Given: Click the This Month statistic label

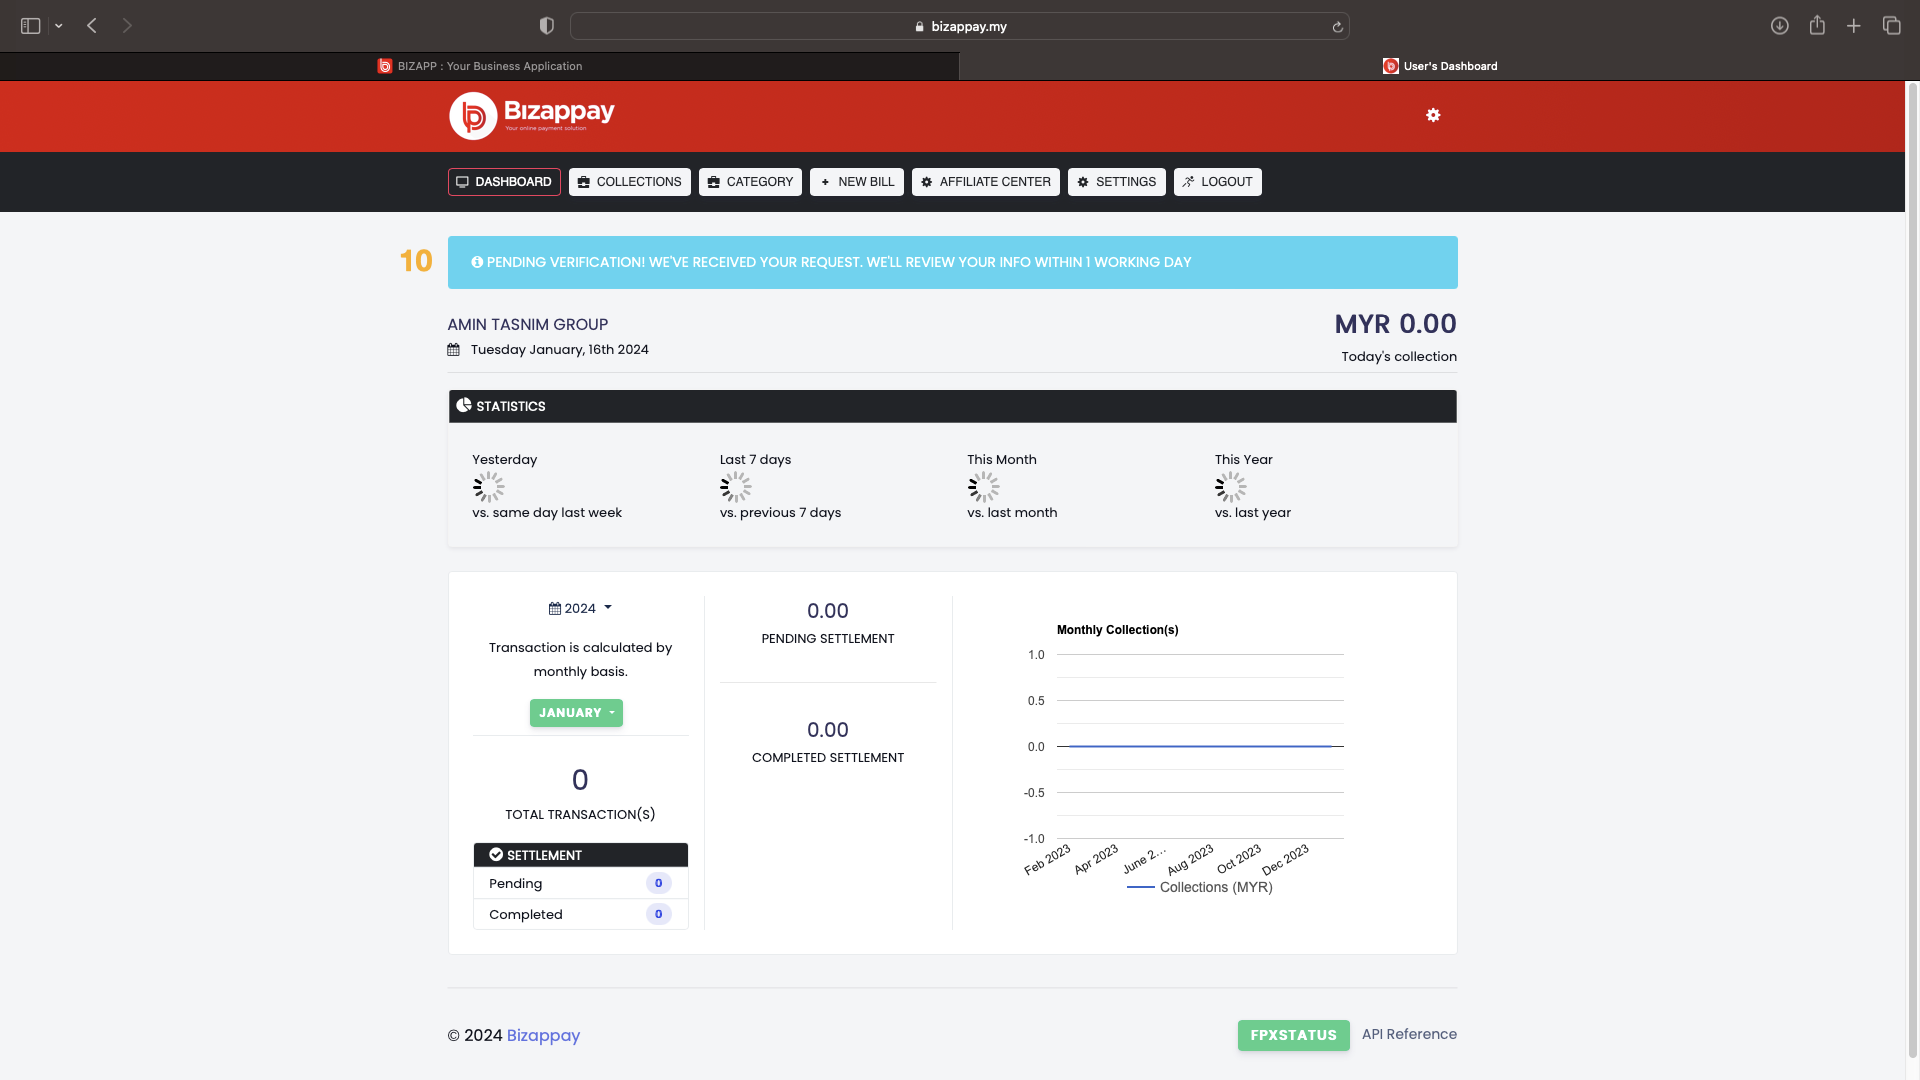Looking at the screenshot, I should point(1002,460).
